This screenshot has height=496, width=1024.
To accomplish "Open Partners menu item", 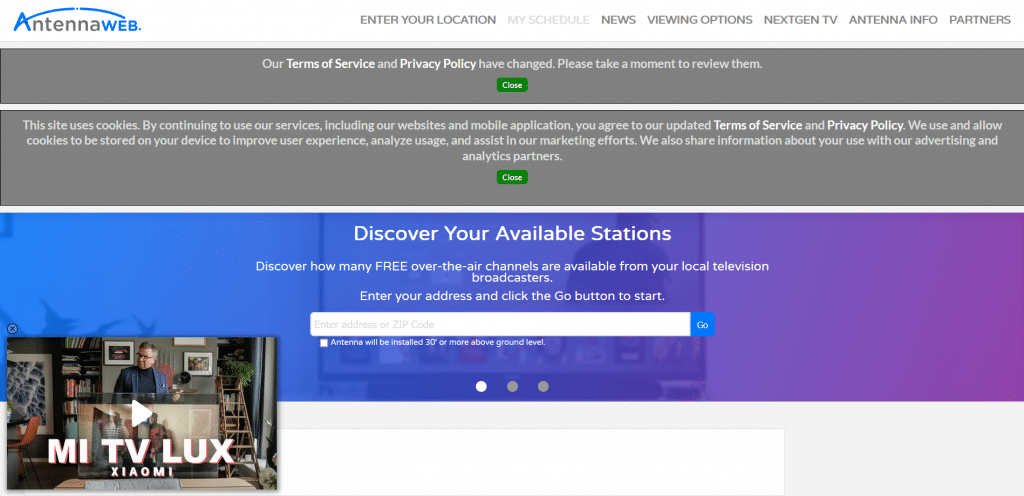I will tap(980, 20).
